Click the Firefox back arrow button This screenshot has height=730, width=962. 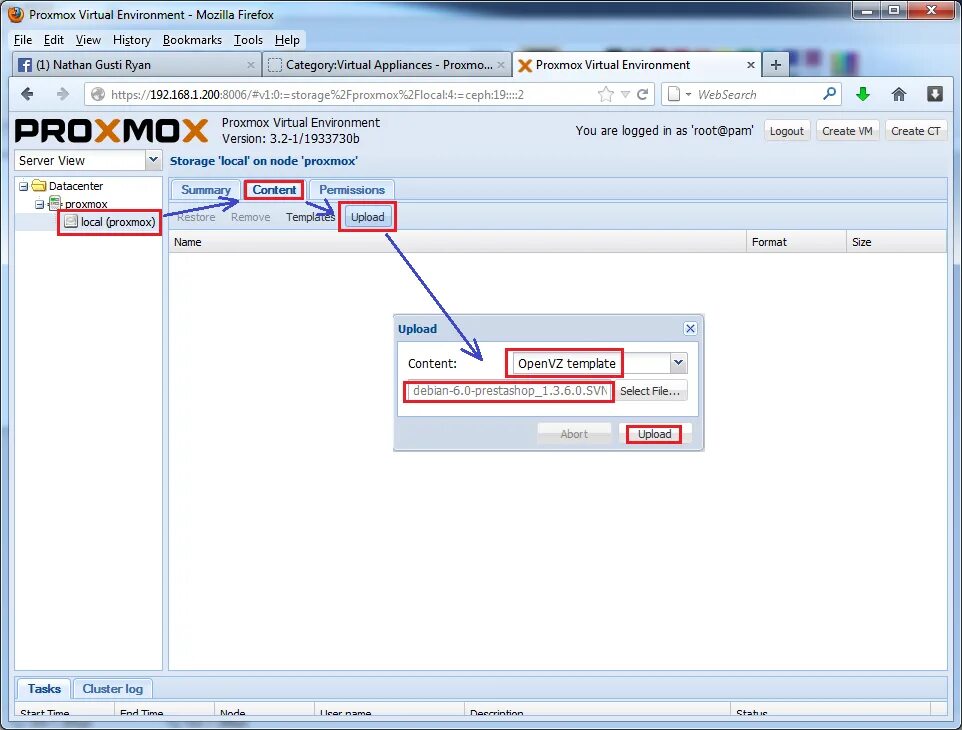coord(27,94)
